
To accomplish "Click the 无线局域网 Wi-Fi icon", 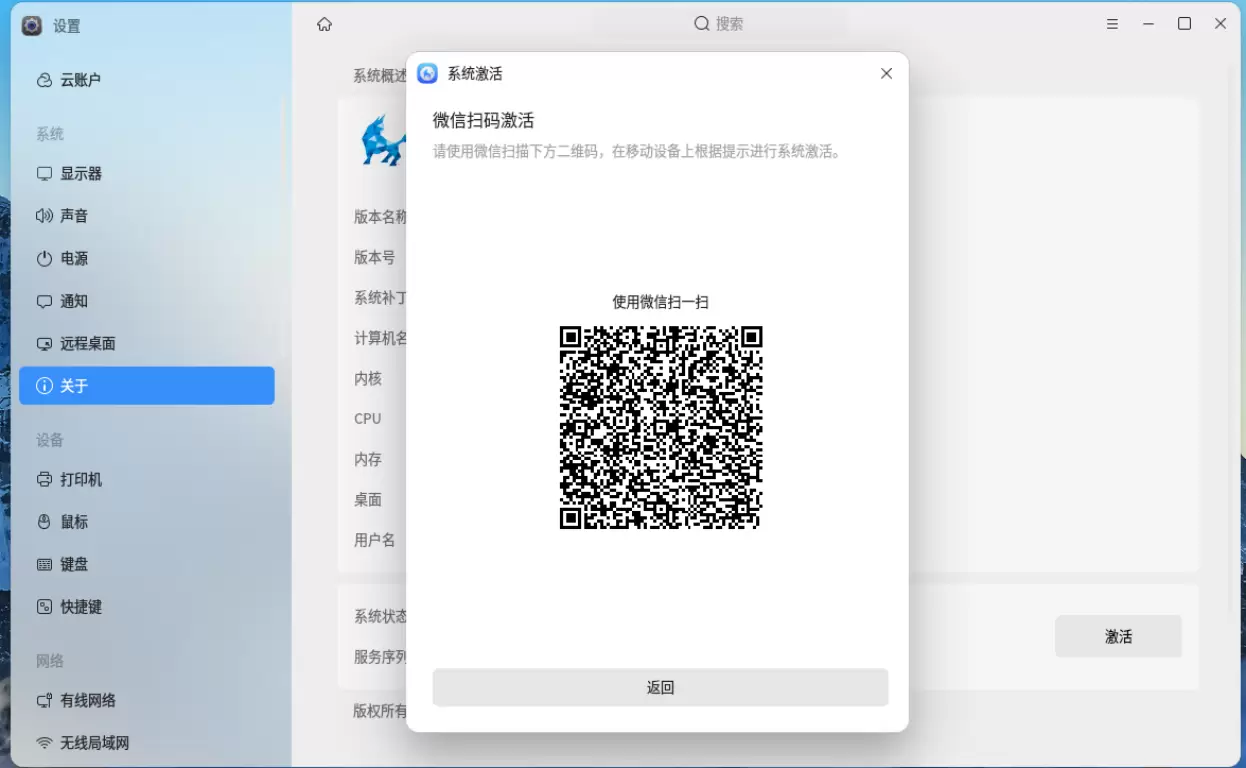I will (44, 743).
